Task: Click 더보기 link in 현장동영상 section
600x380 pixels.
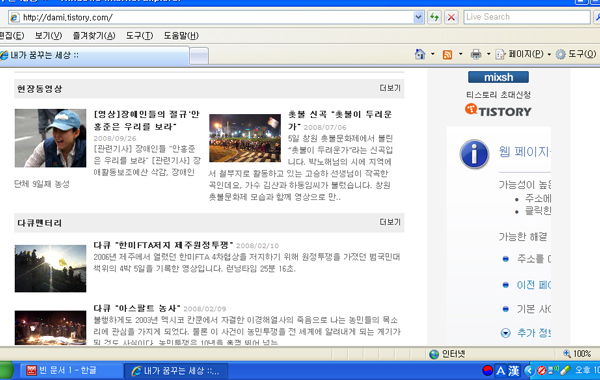Action: point(390,88)
